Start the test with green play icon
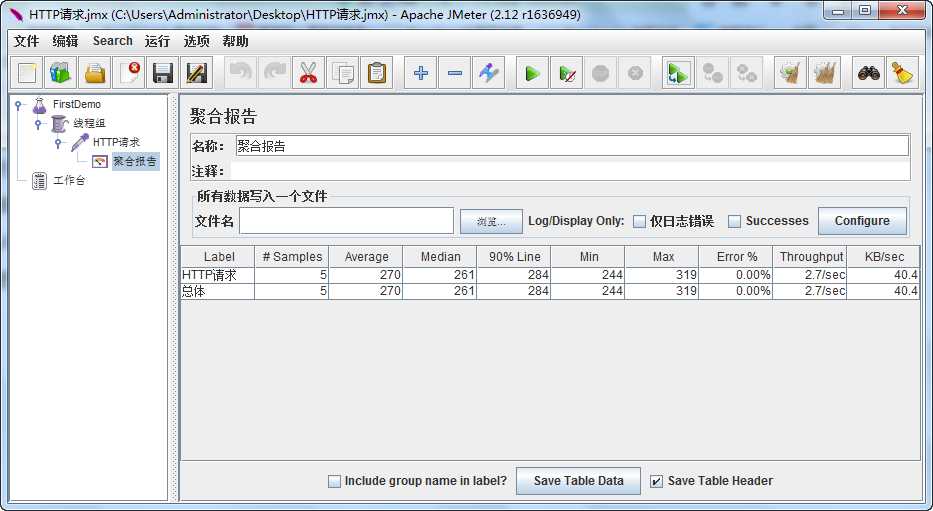933x511 pixels. pyautogui.click(x=533, y=73)
